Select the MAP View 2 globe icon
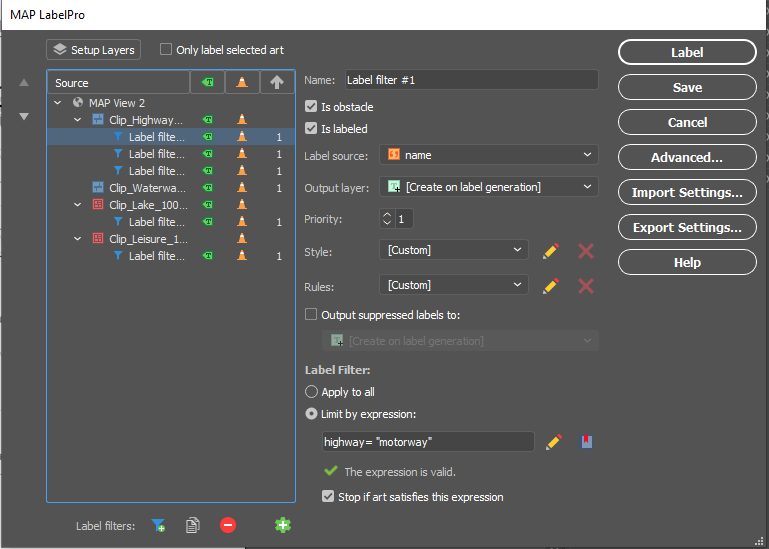Image resolution: width=769 pixels, height=549 pixels. [x=77, y=103]
